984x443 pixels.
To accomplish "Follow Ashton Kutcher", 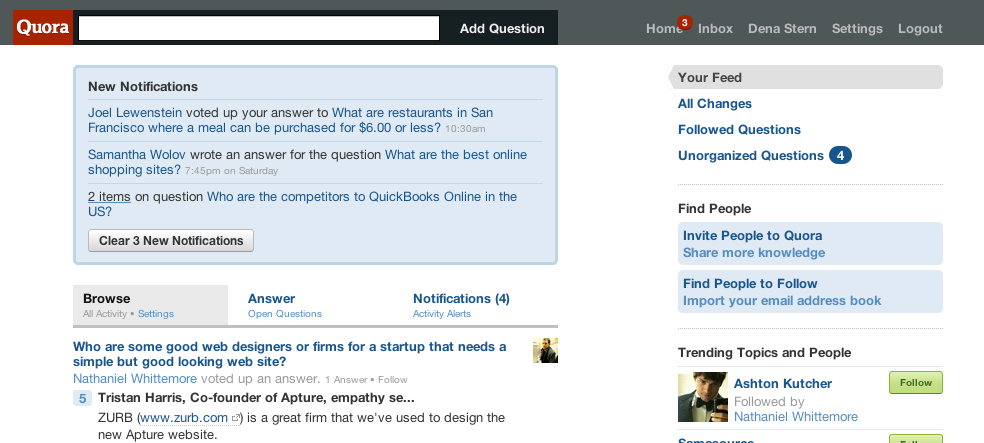I will point(916,383).
